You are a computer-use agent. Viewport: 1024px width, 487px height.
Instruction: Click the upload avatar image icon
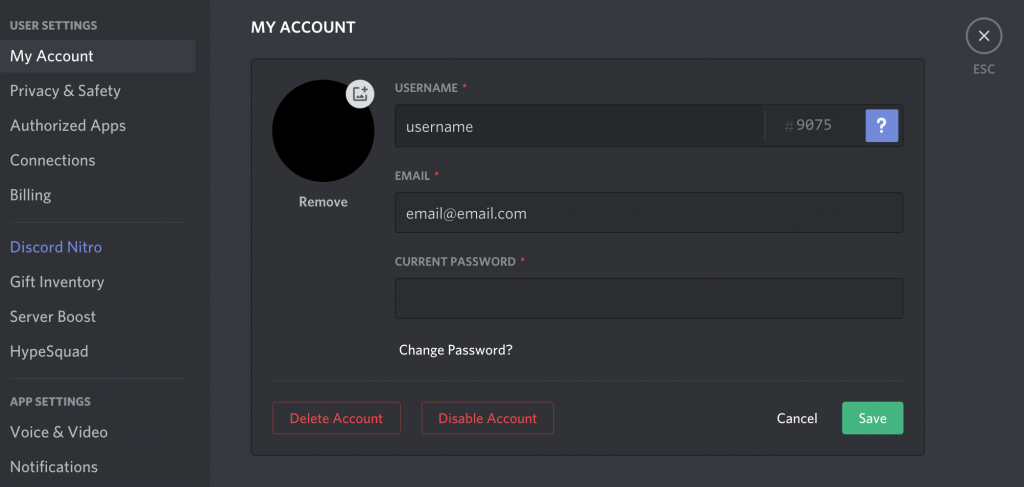click(x=360, y=93)
